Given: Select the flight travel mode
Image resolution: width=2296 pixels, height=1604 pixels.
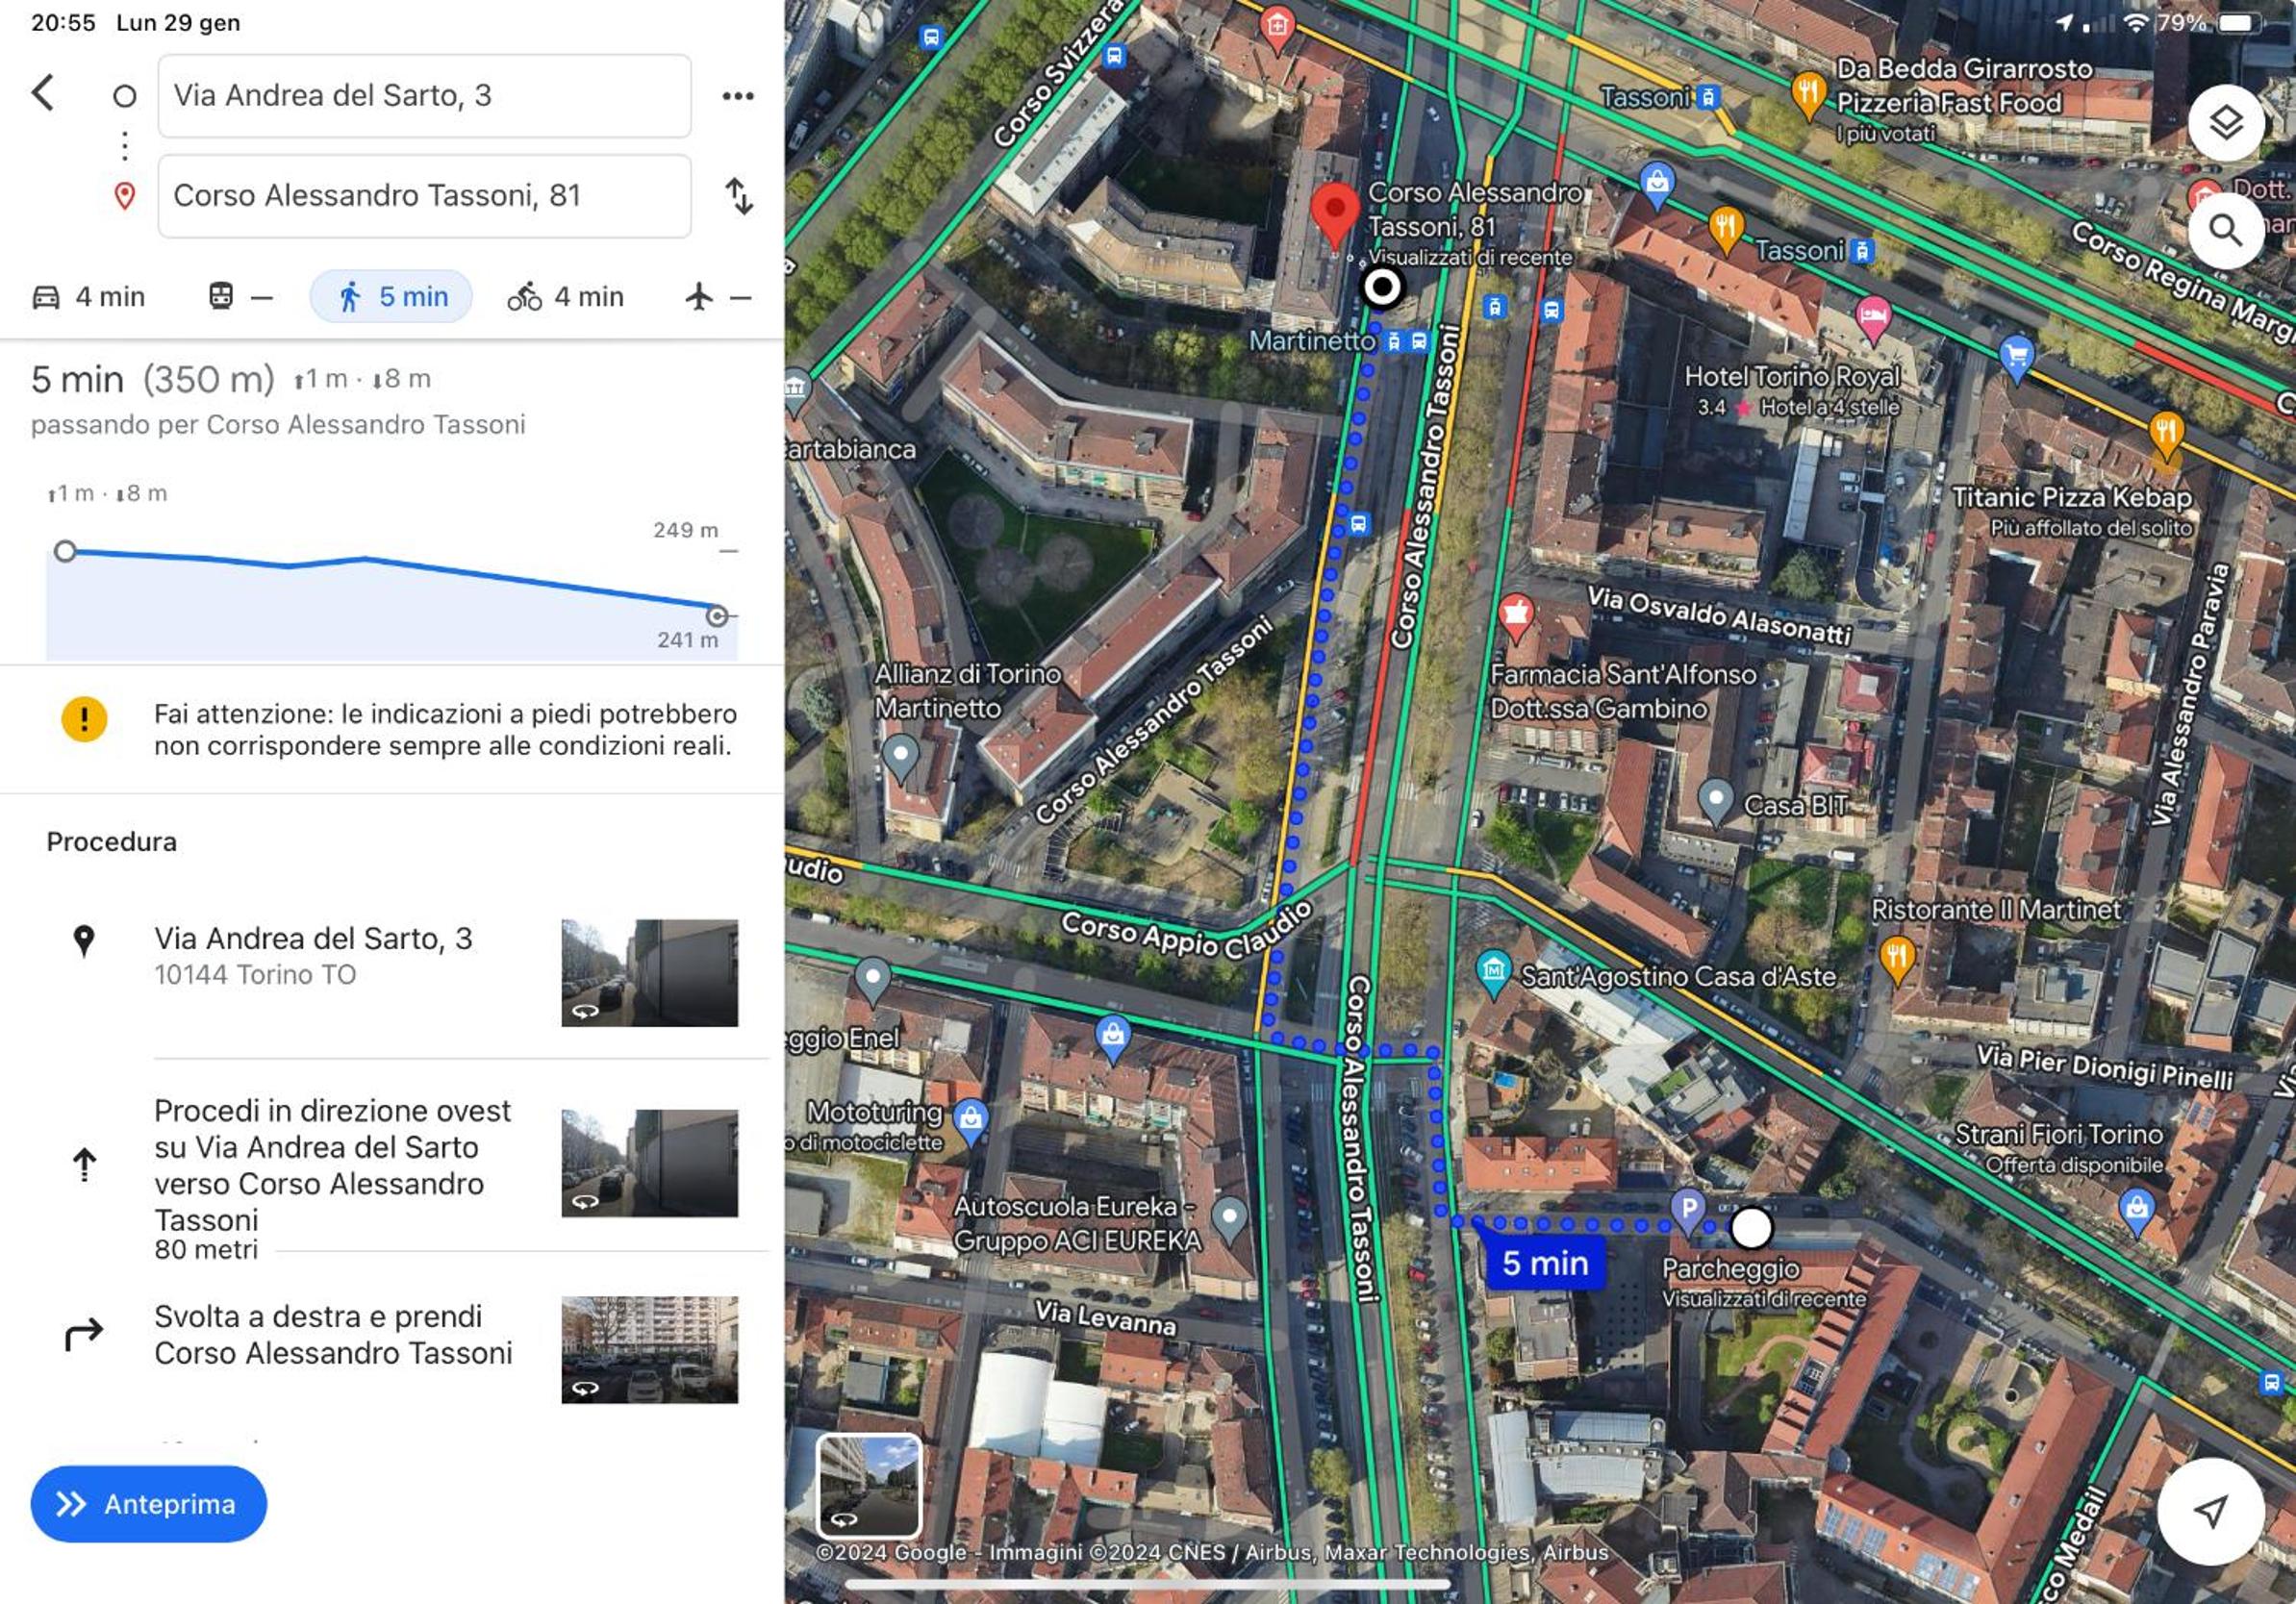Looking at the screenshot, I should (718, 297).
